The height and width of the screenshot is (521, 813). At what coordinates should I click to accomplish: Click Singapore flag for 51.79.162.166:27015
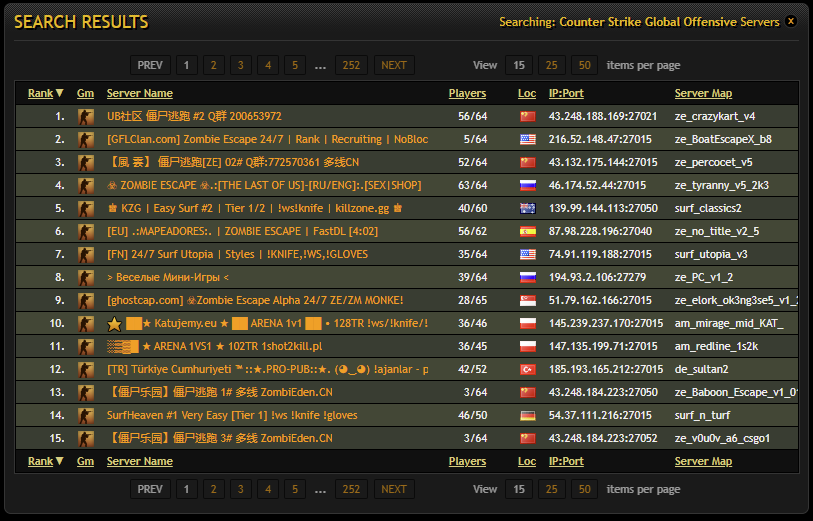click(x=527, y=300)
